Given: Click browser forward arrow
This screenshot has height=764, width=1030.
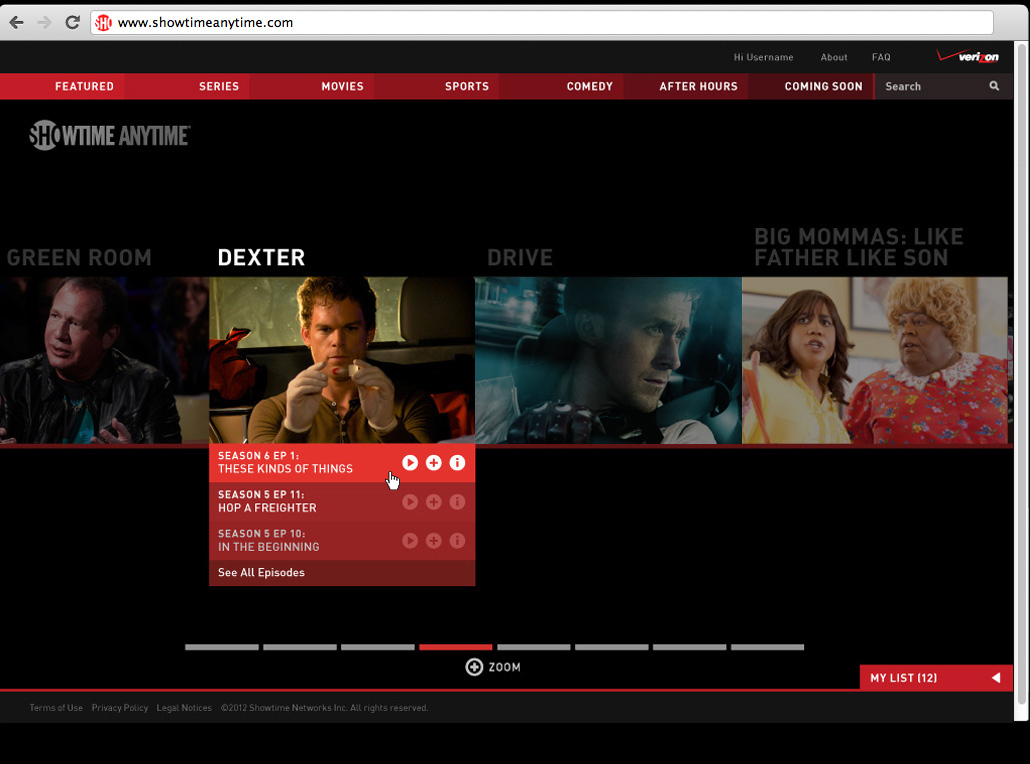Looking at the screenshot, I should tap(44, 22).
